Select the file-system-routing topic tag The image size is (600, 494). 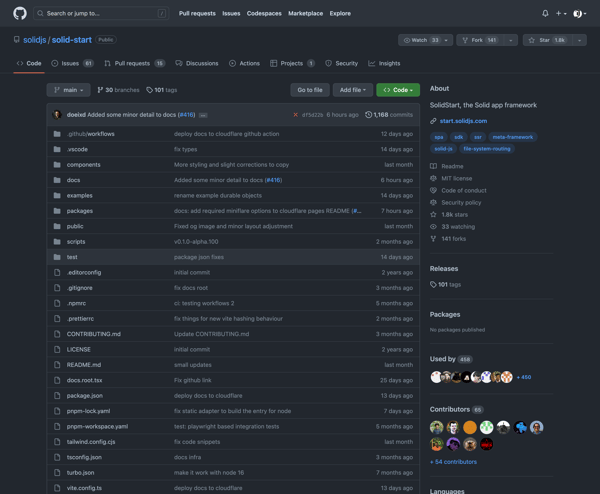487,149
